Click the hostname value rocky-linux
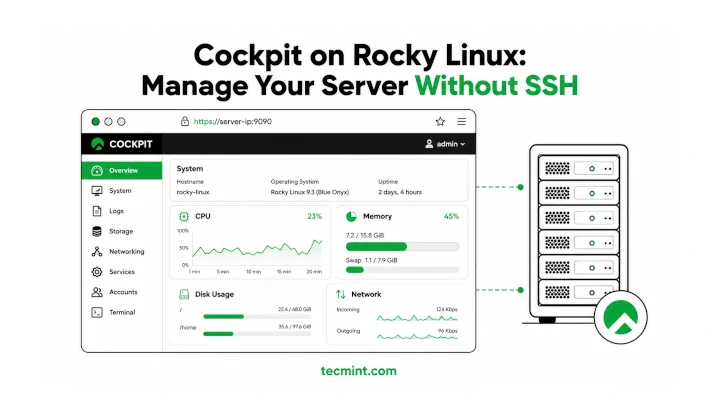The image size is (720, 405). click(193, 192)
